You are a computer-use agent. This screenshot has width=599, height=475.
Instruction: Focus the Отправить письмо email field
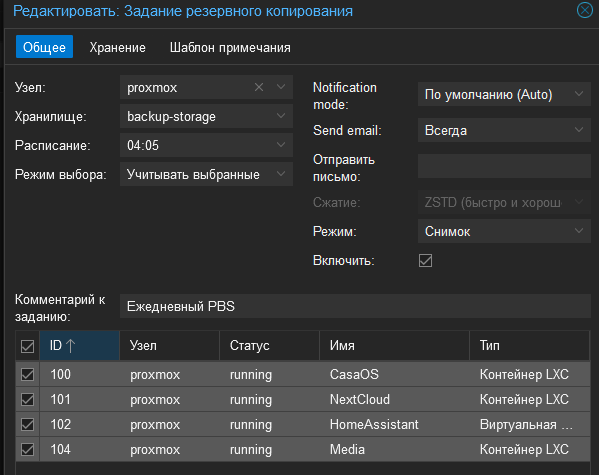504,166
